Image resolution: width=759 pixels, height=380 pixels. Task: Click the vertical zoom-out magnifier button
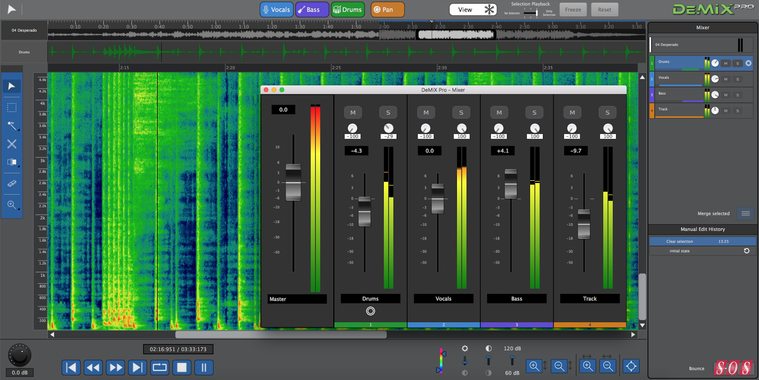point(559,366)
